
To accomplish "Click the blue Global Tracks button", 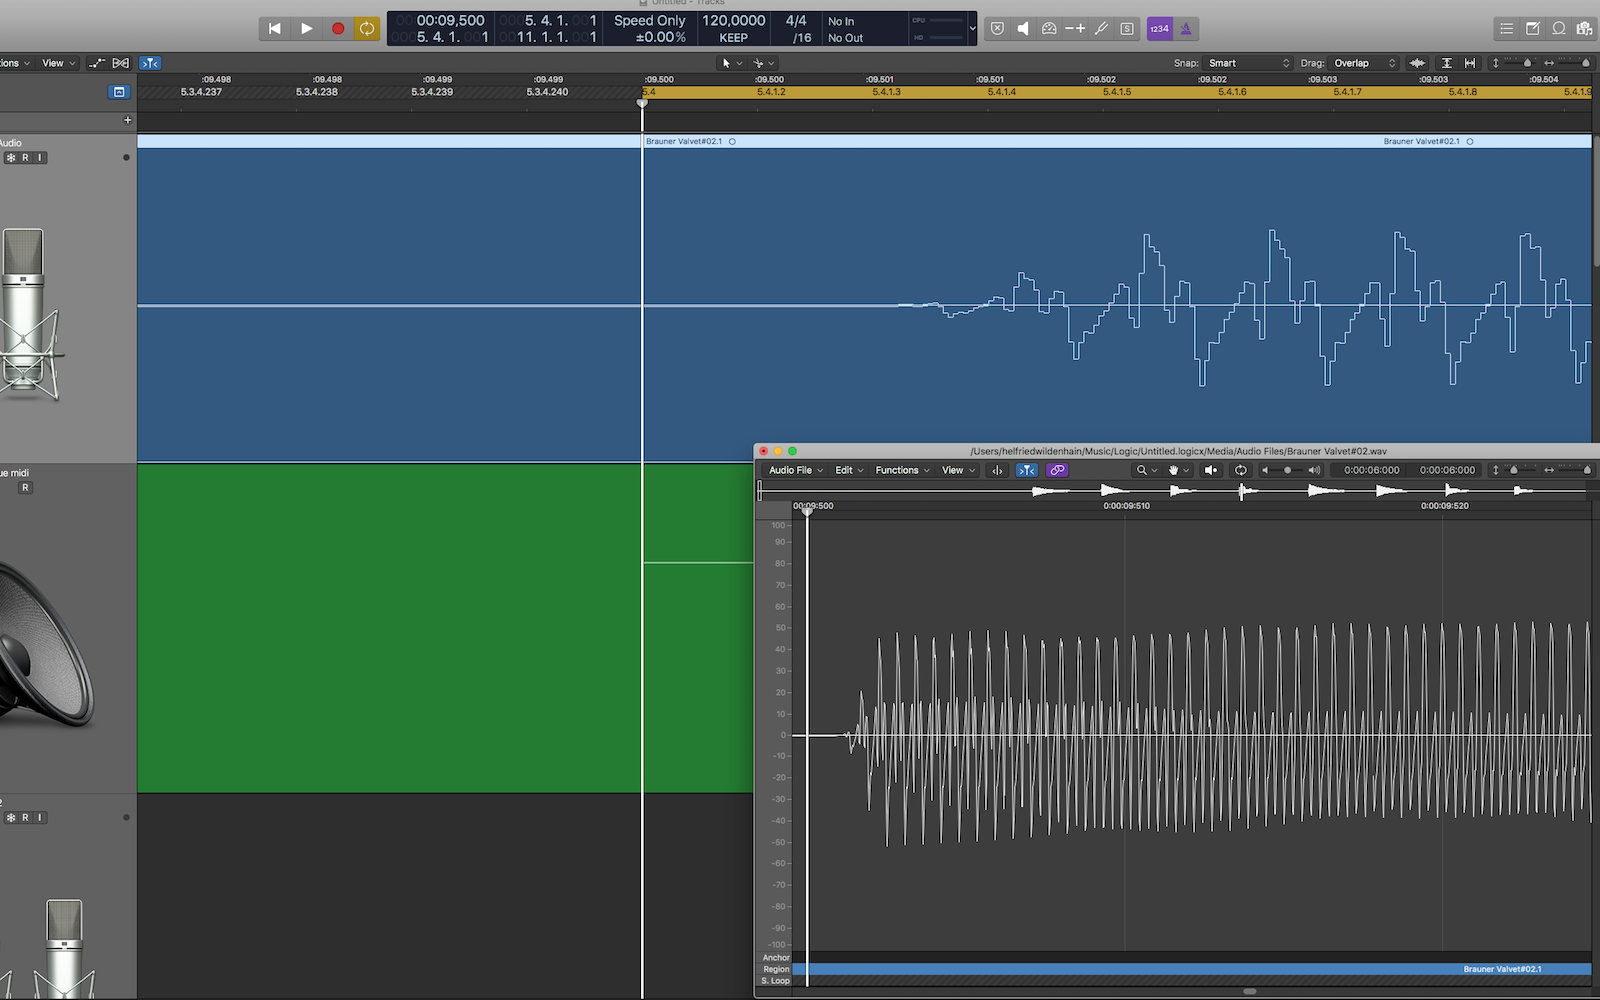I will pyautogui.click(x=119, y=92).
